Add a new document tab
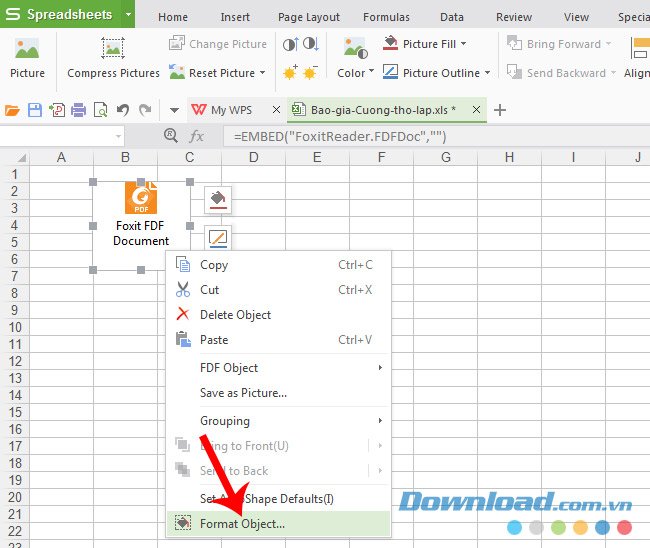Screen dimensions: 650x548 coord(500,110)
